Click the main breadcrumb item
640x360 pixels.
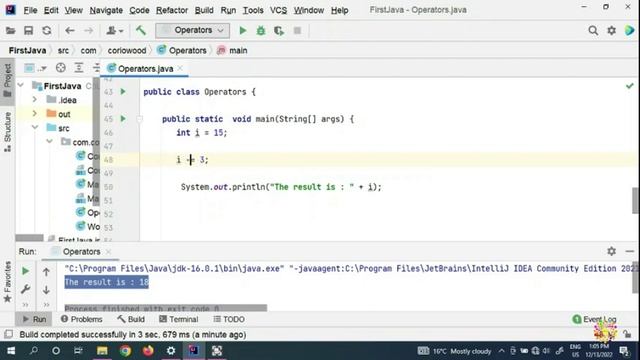(233, 51)
